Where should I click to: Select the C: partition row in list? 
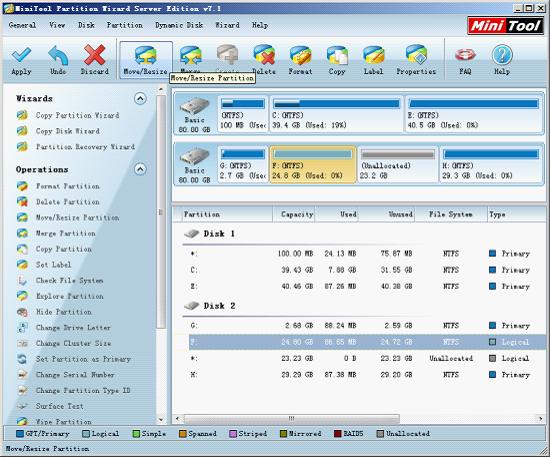coord(361,270)
